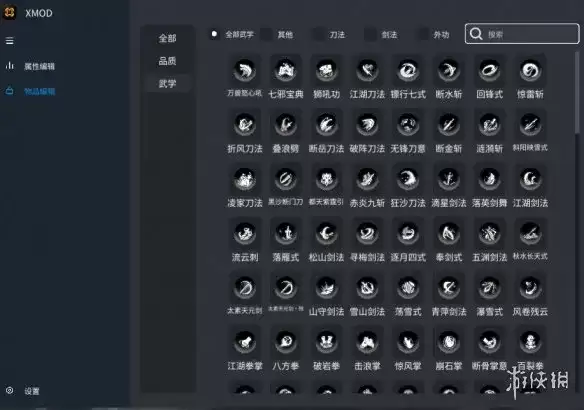Screen dimensions: 584x410
Task: Select the 其他 radio filter
Action: pos(266,35)
